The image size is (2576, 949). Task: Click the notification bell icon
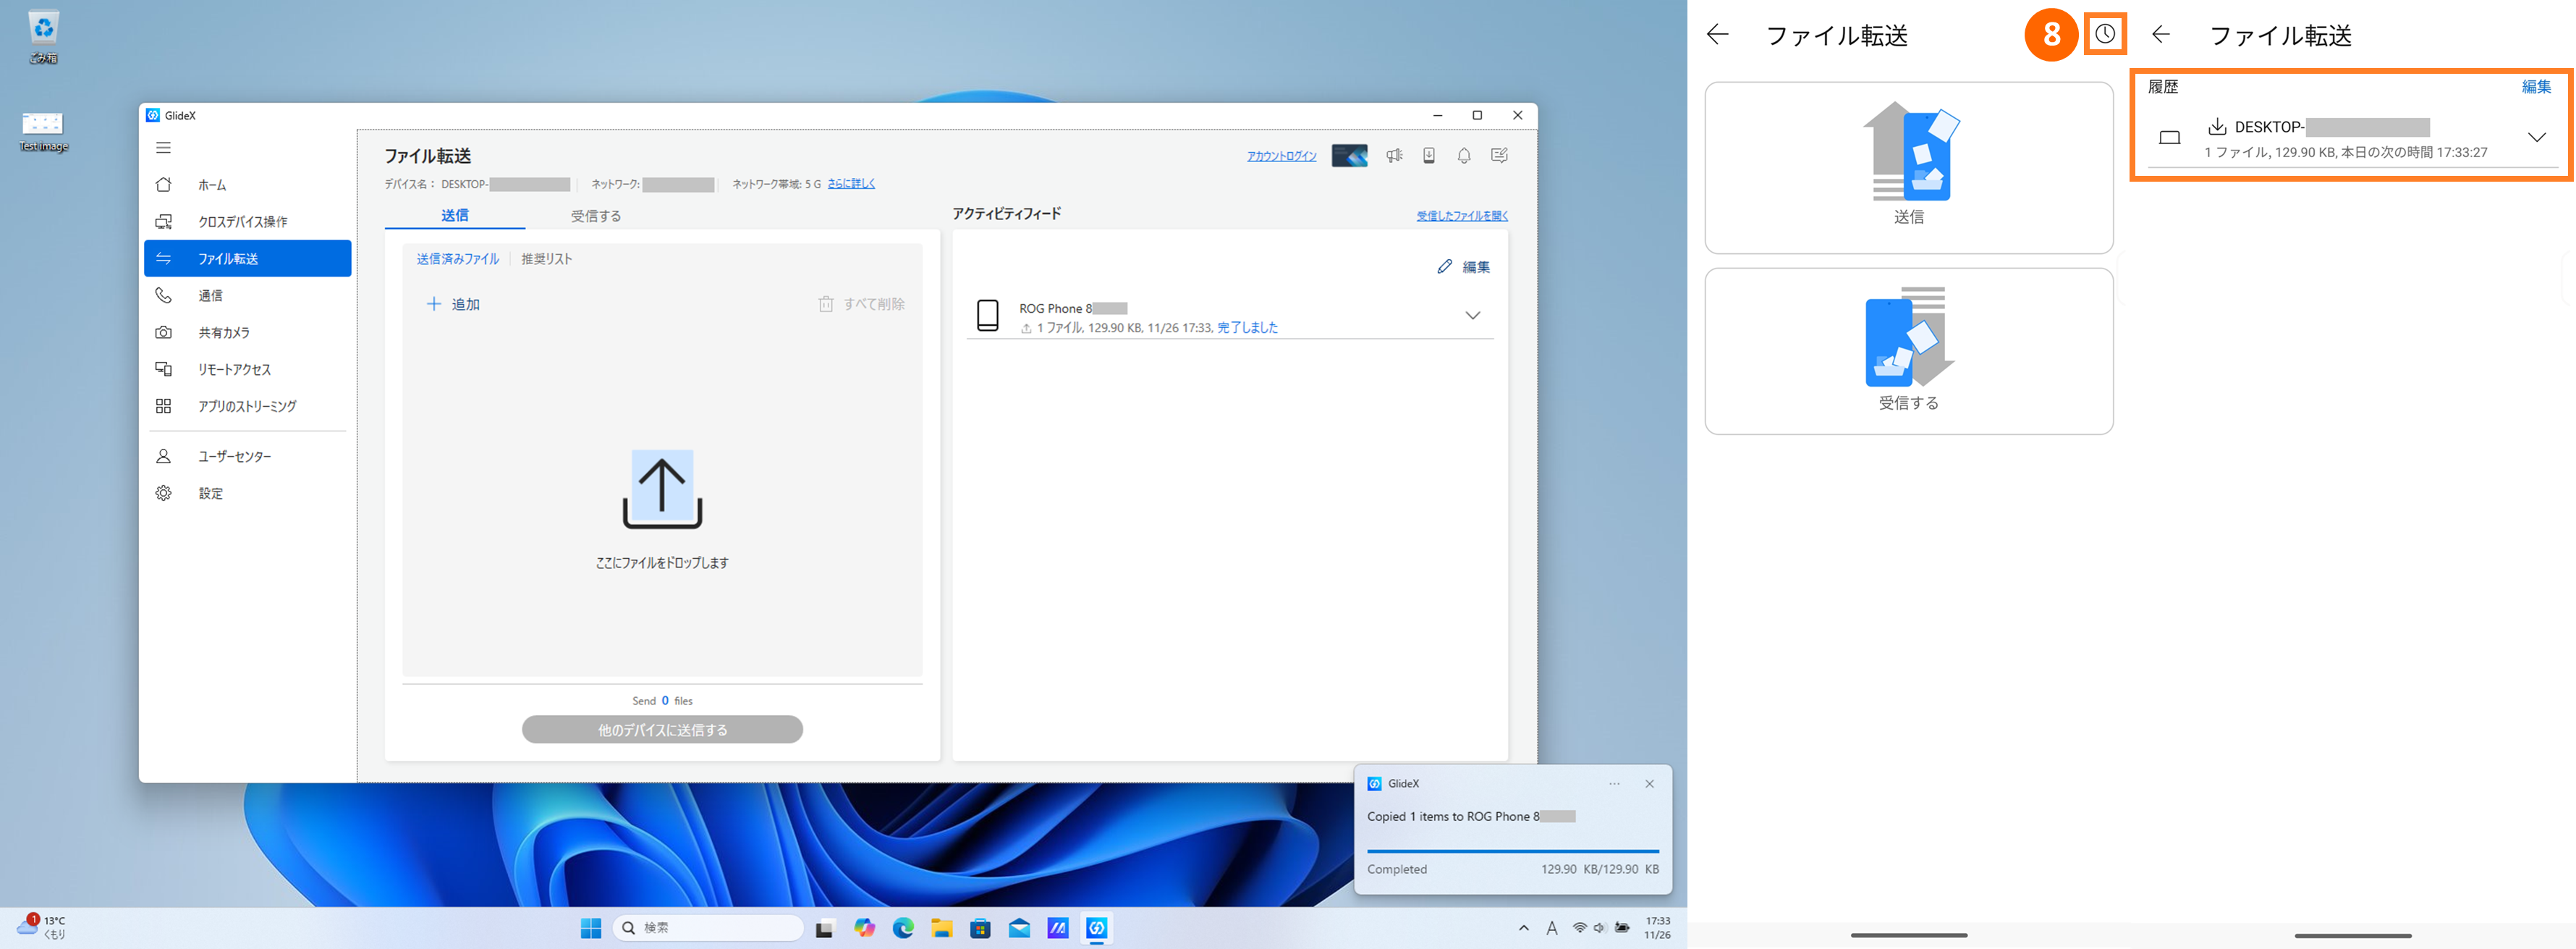pos(1464,156)
